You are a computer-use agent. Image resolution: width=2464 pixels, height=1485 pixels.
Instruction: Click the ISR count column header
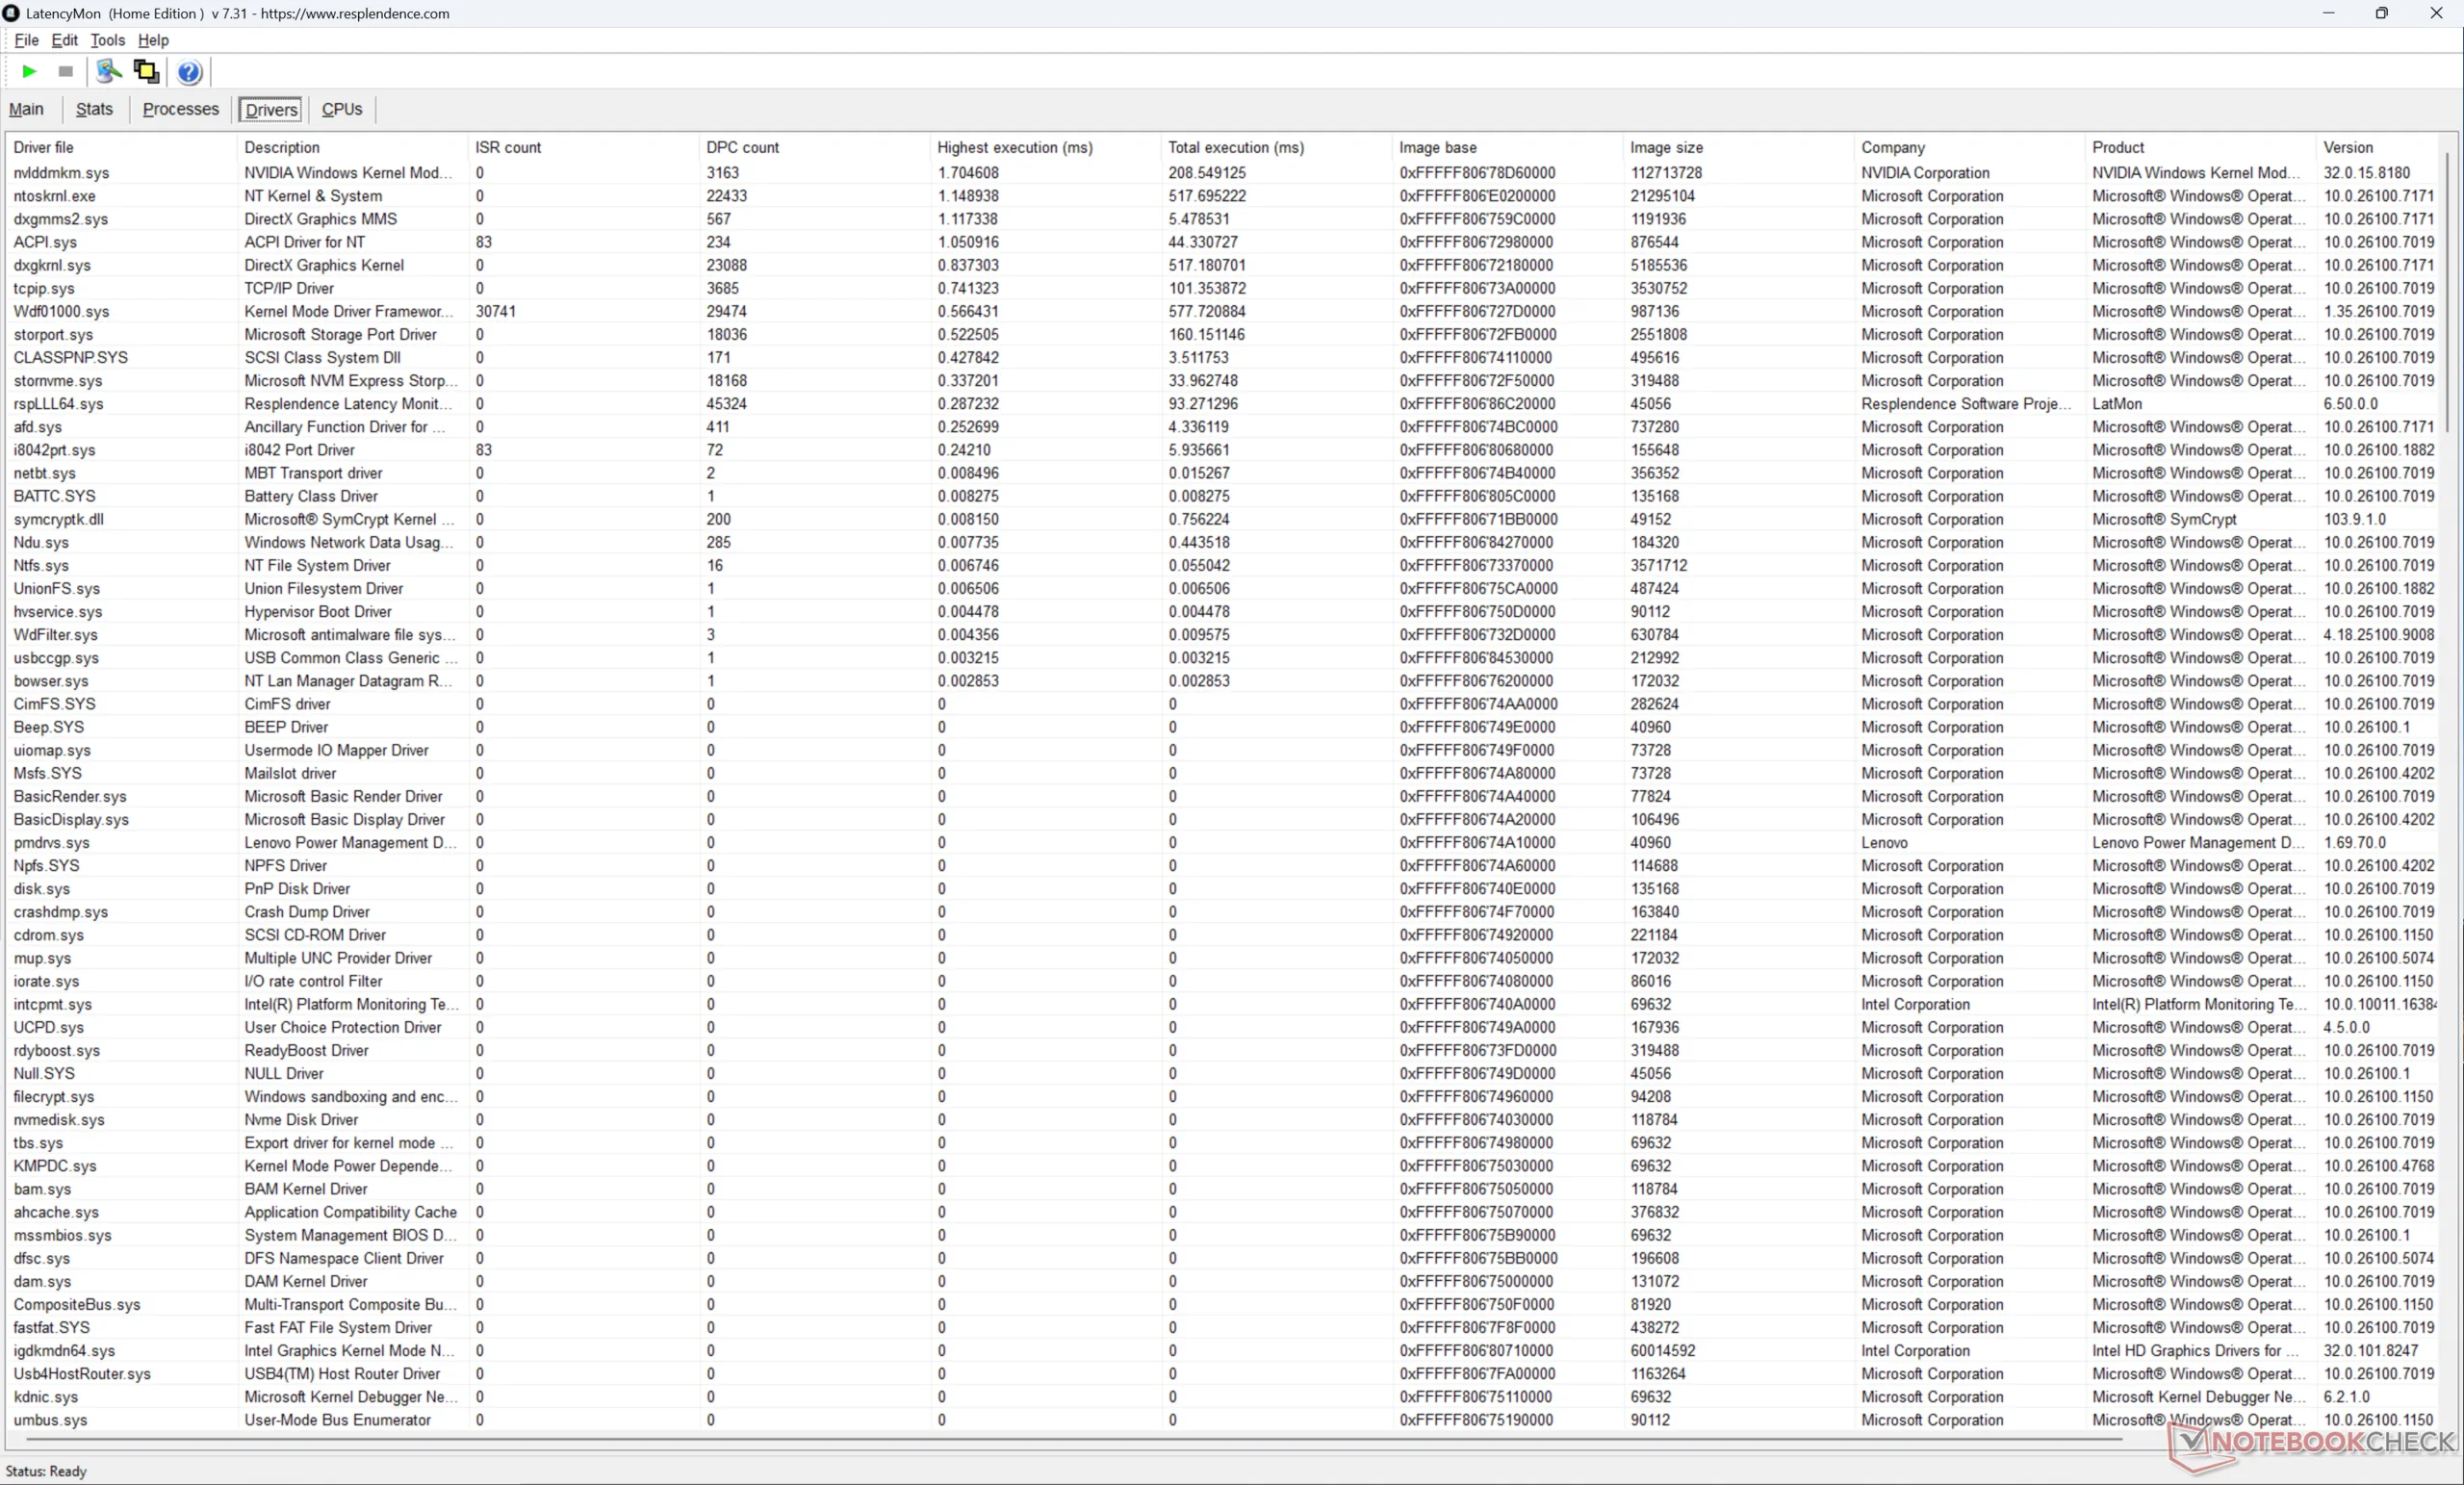pos(508,147)
